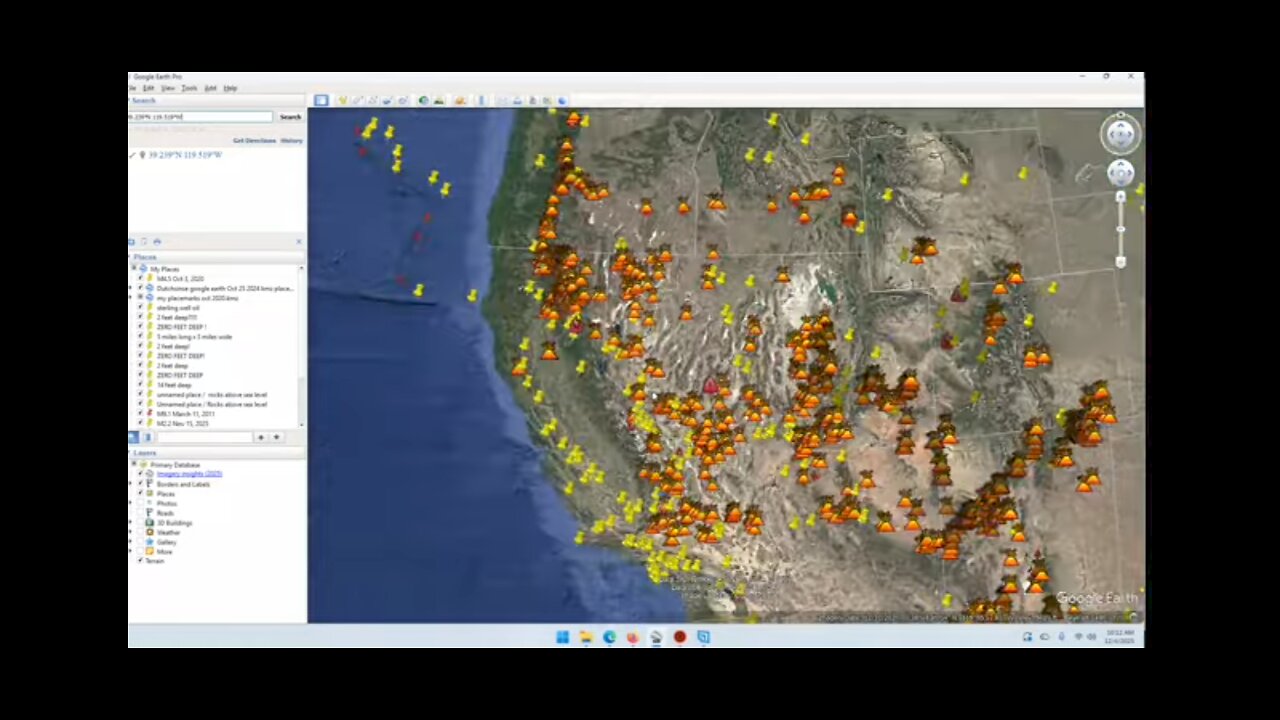Click the Google Earth taskbar icon
This screenshot has height=720, width=1280.
[x=656, y=637]
